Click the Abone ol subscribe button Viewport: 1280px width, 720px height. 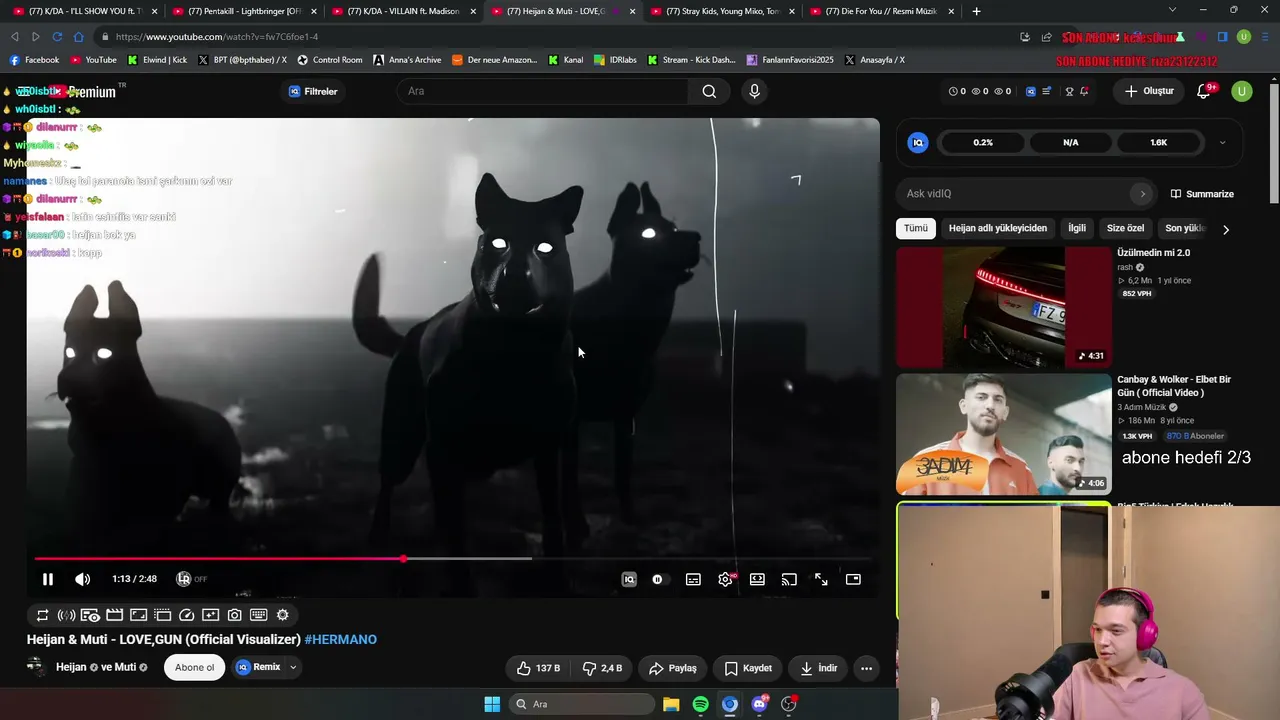coord(194,667)
